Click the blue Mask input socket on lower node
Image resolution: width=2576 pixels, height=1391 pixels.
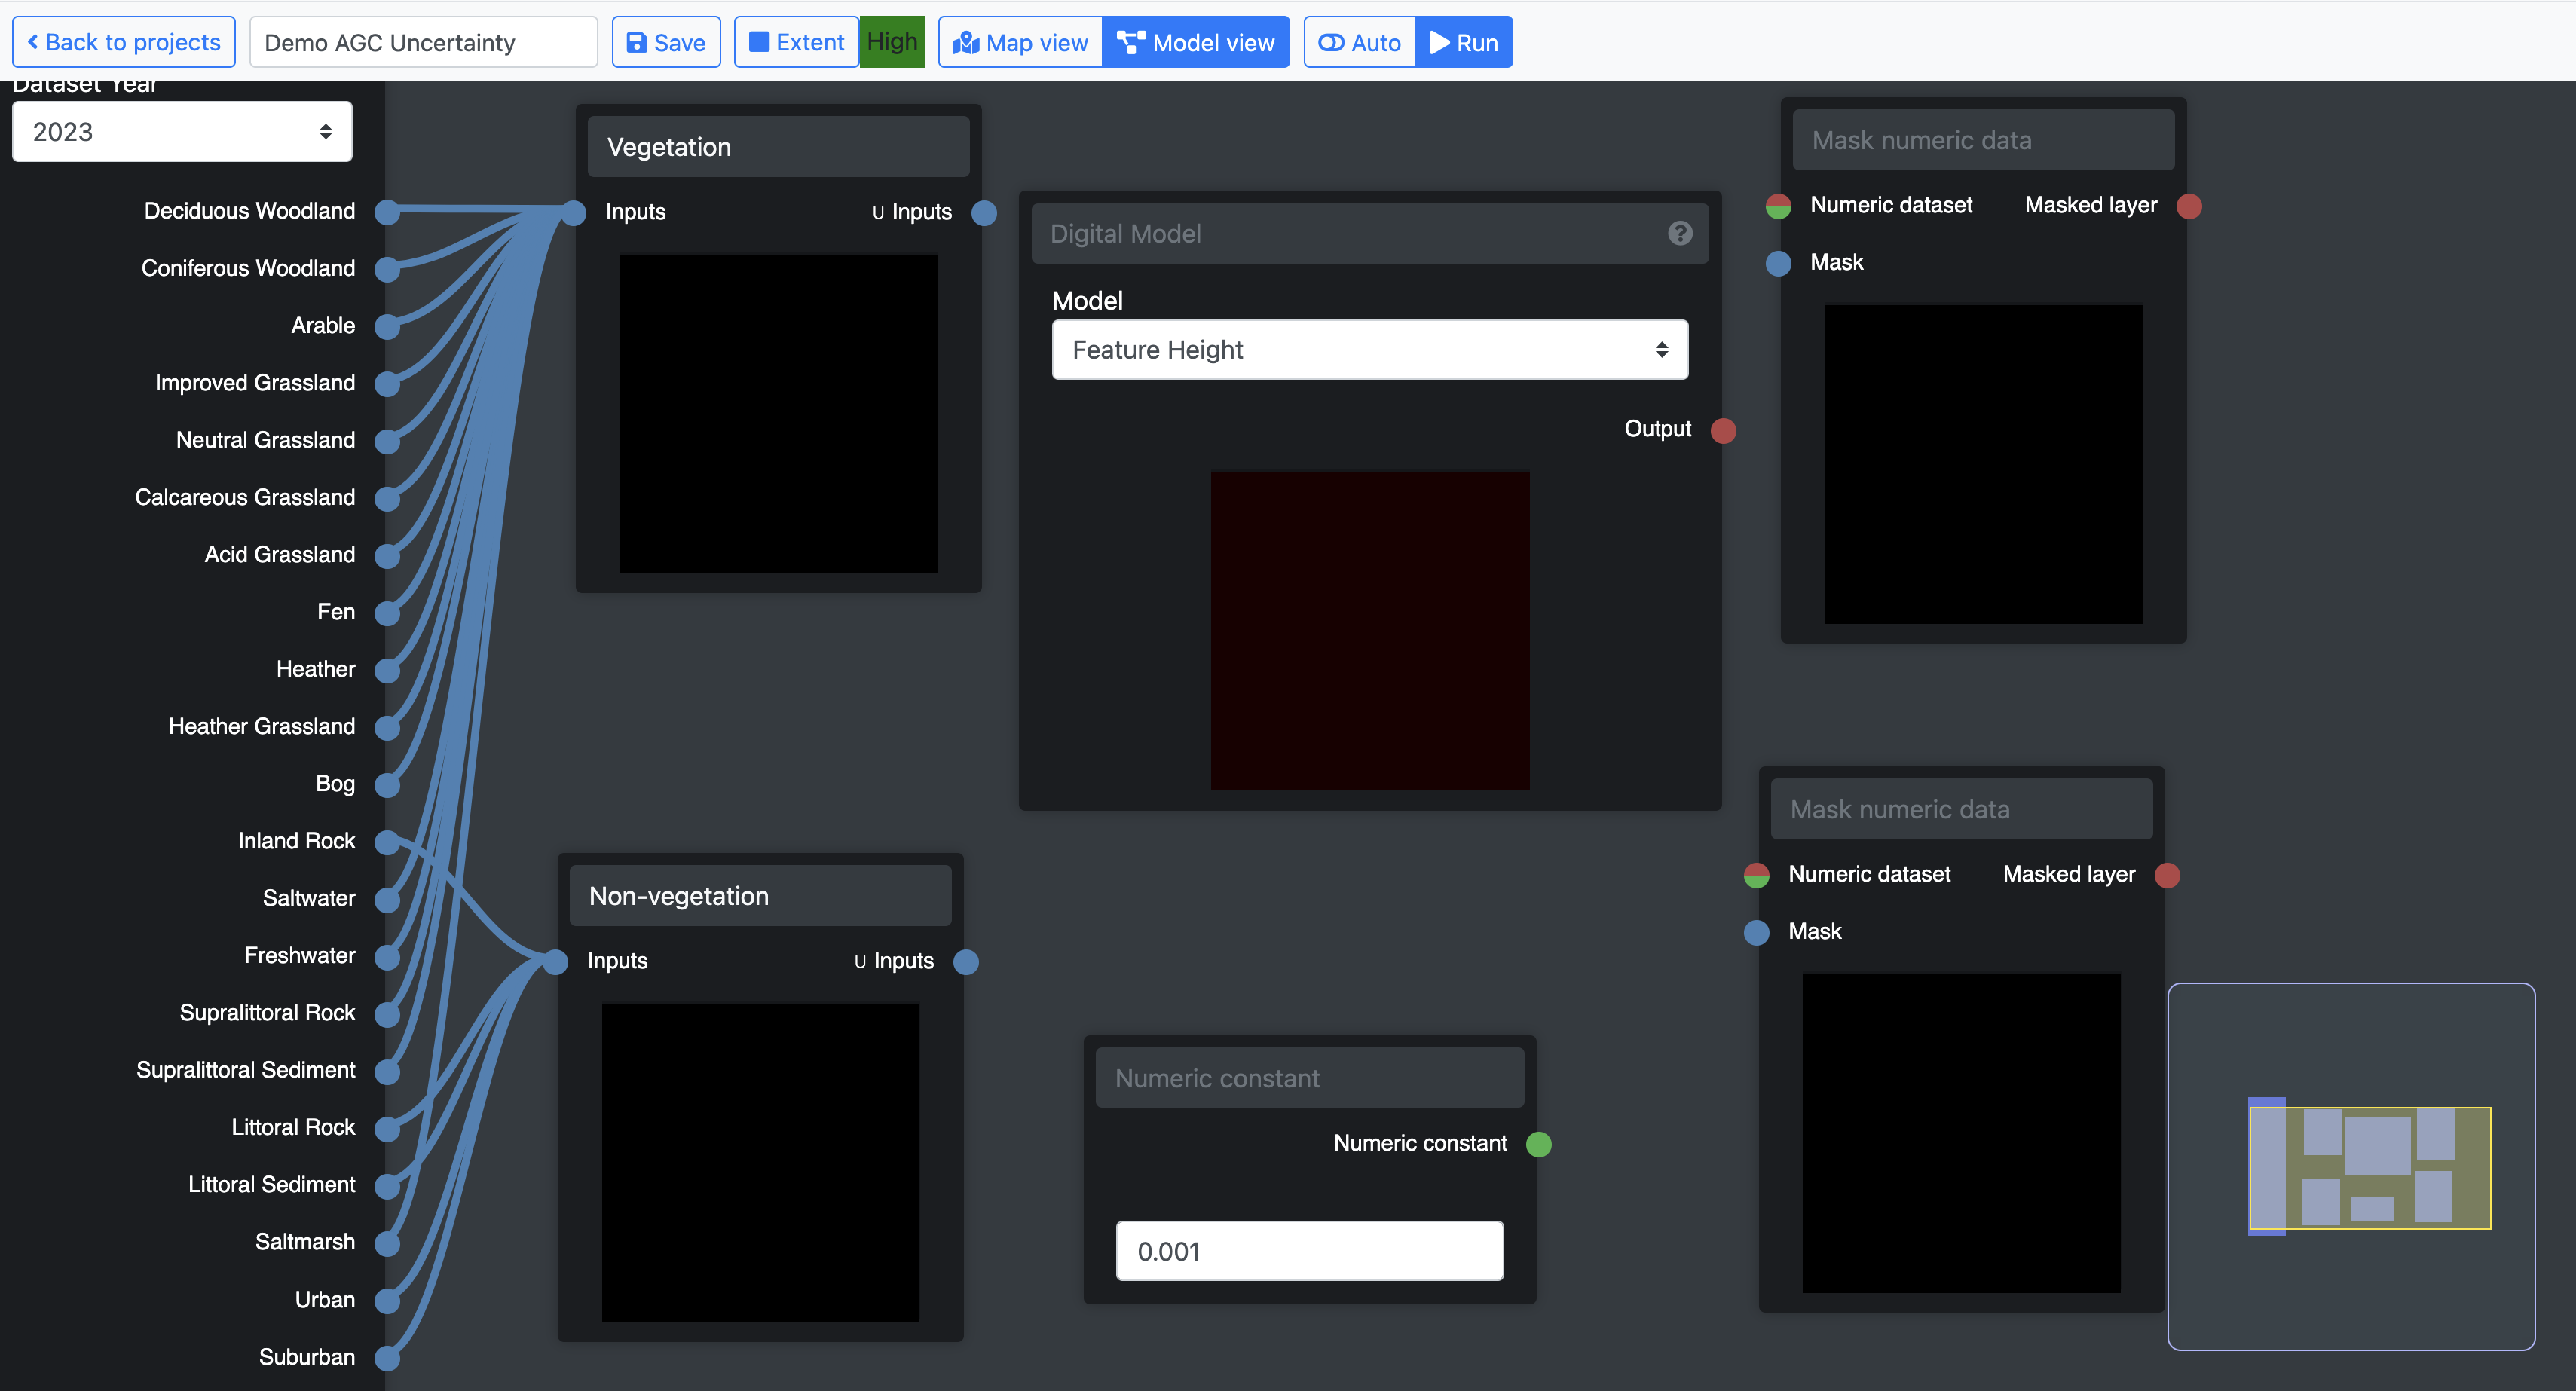(x=1756, y=932)
